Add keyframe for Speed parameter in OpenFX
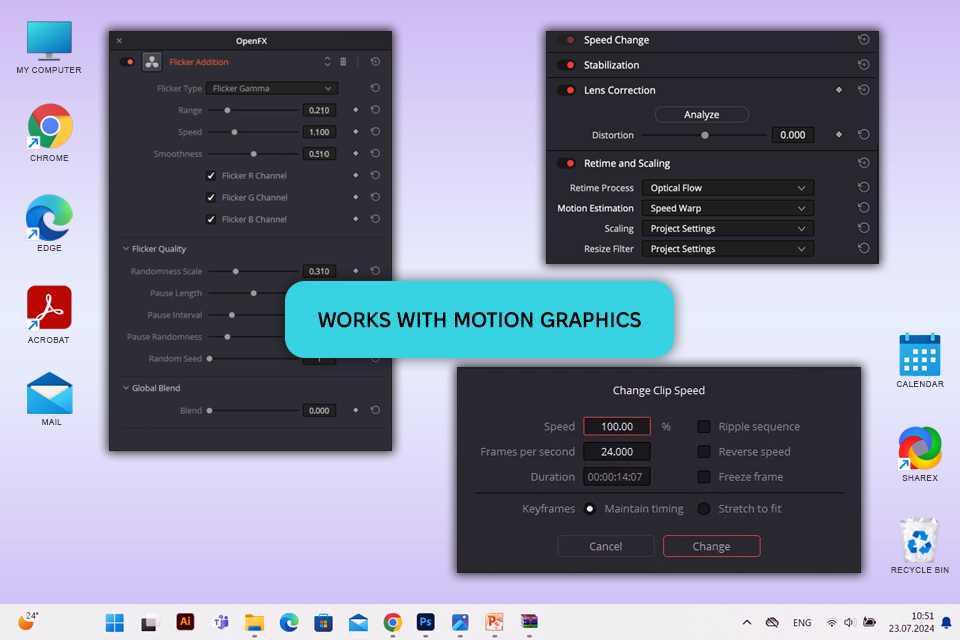Image resolution: width=960 pixels, height=640 pixels. 356,132
